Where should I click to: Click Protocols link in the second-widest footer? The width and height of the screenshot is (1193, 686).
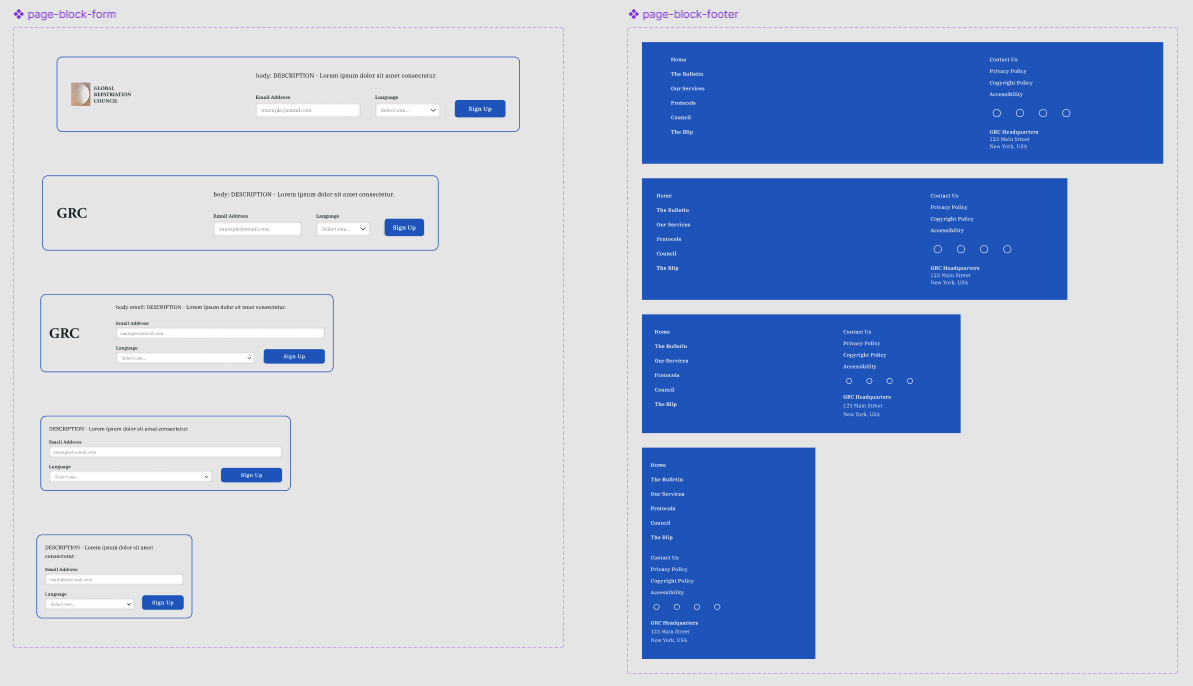pos(669,239)
